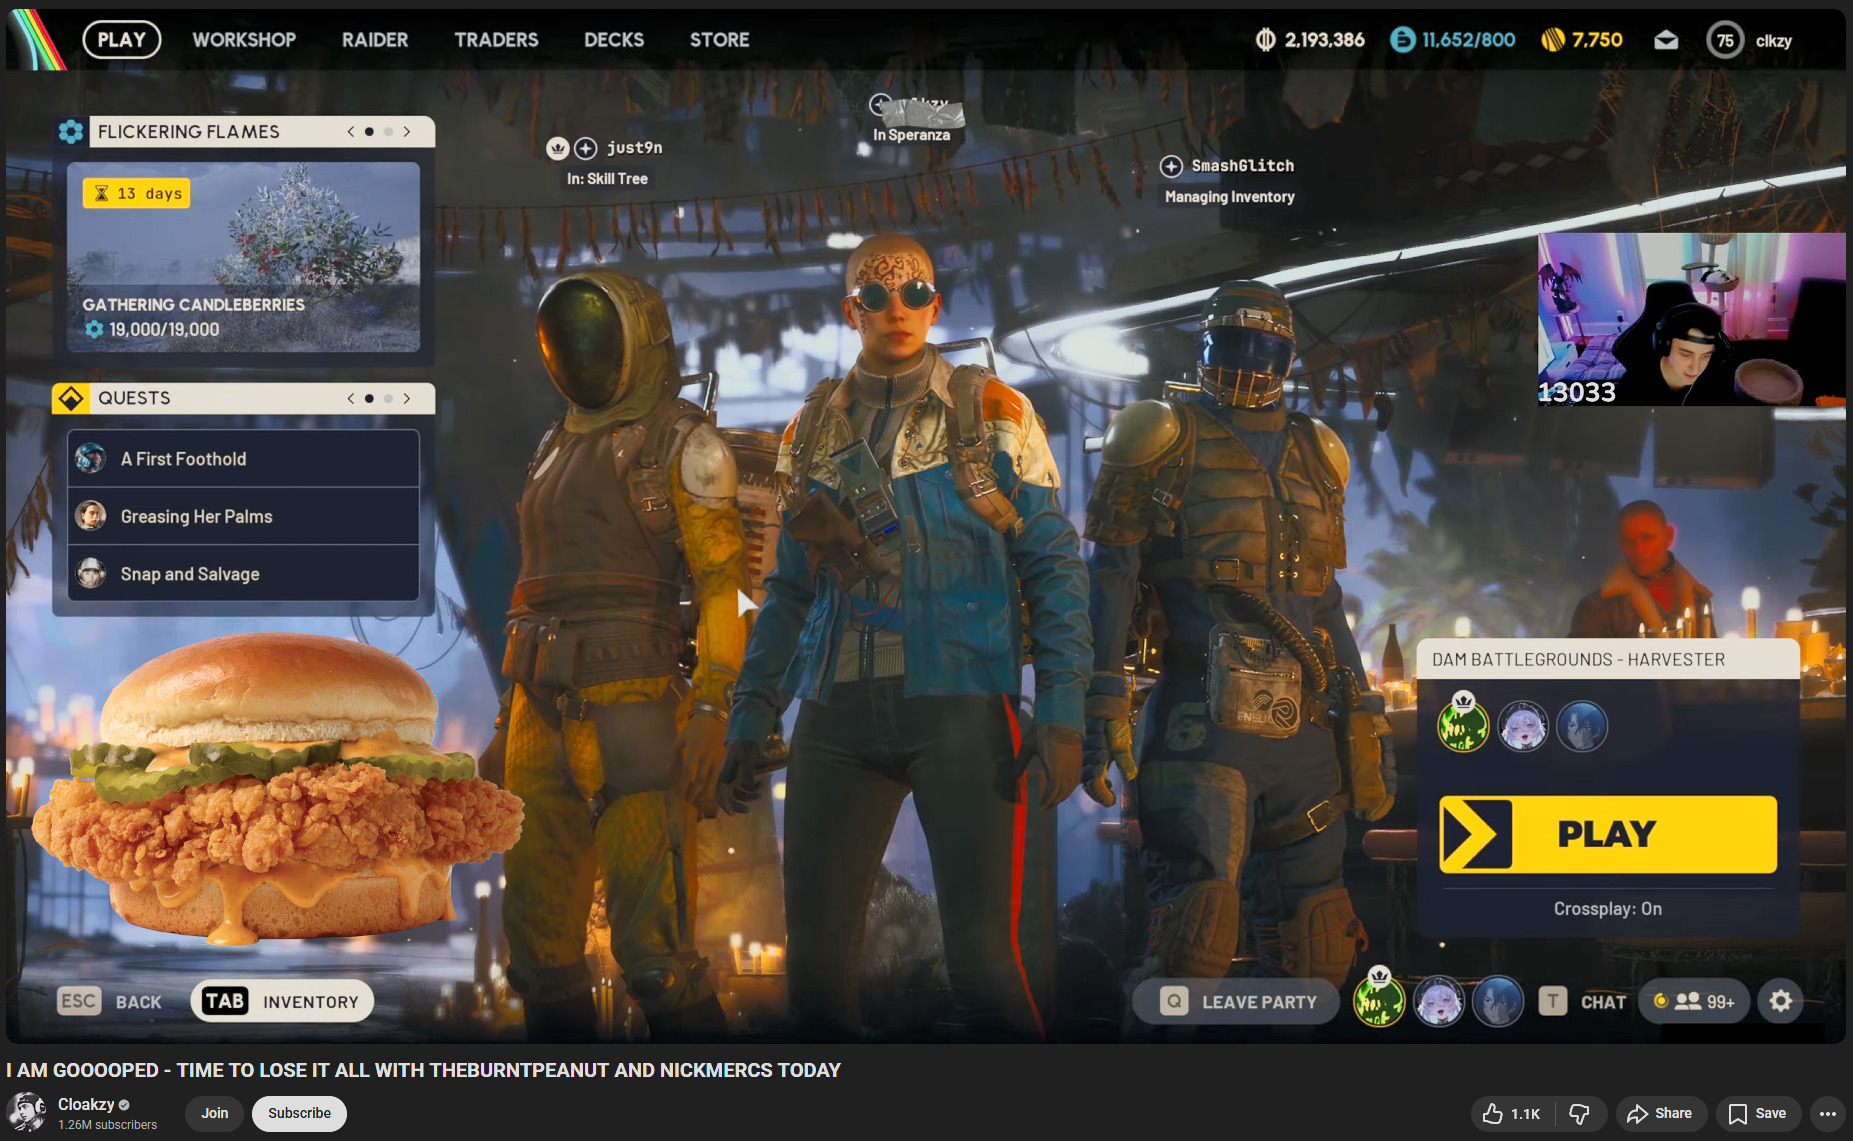
Task: Open the PLAY tab in top navigation
Action: coord(122,40)
